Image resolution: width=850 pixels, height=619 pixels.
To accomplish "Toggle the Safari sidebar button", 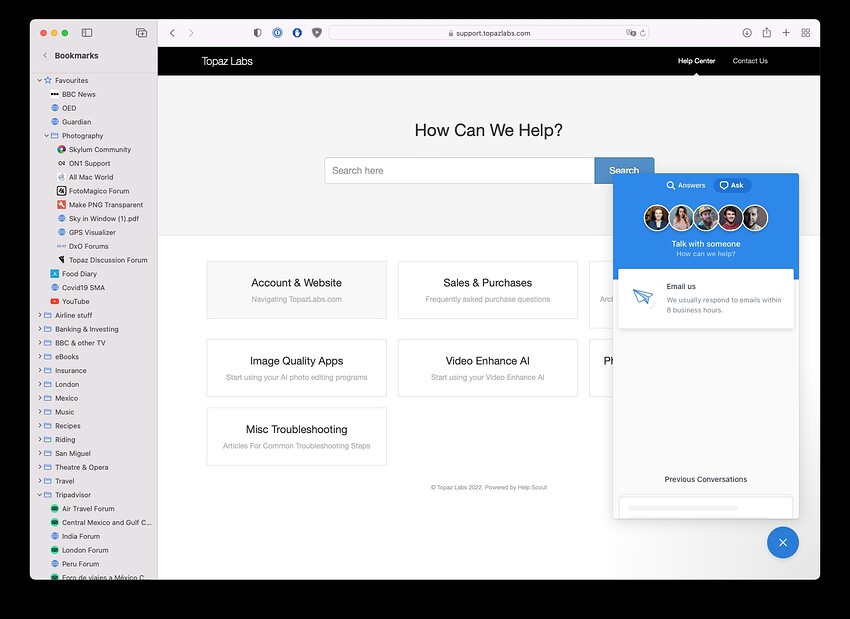I will pyautogui.click(x=87, y=33).
